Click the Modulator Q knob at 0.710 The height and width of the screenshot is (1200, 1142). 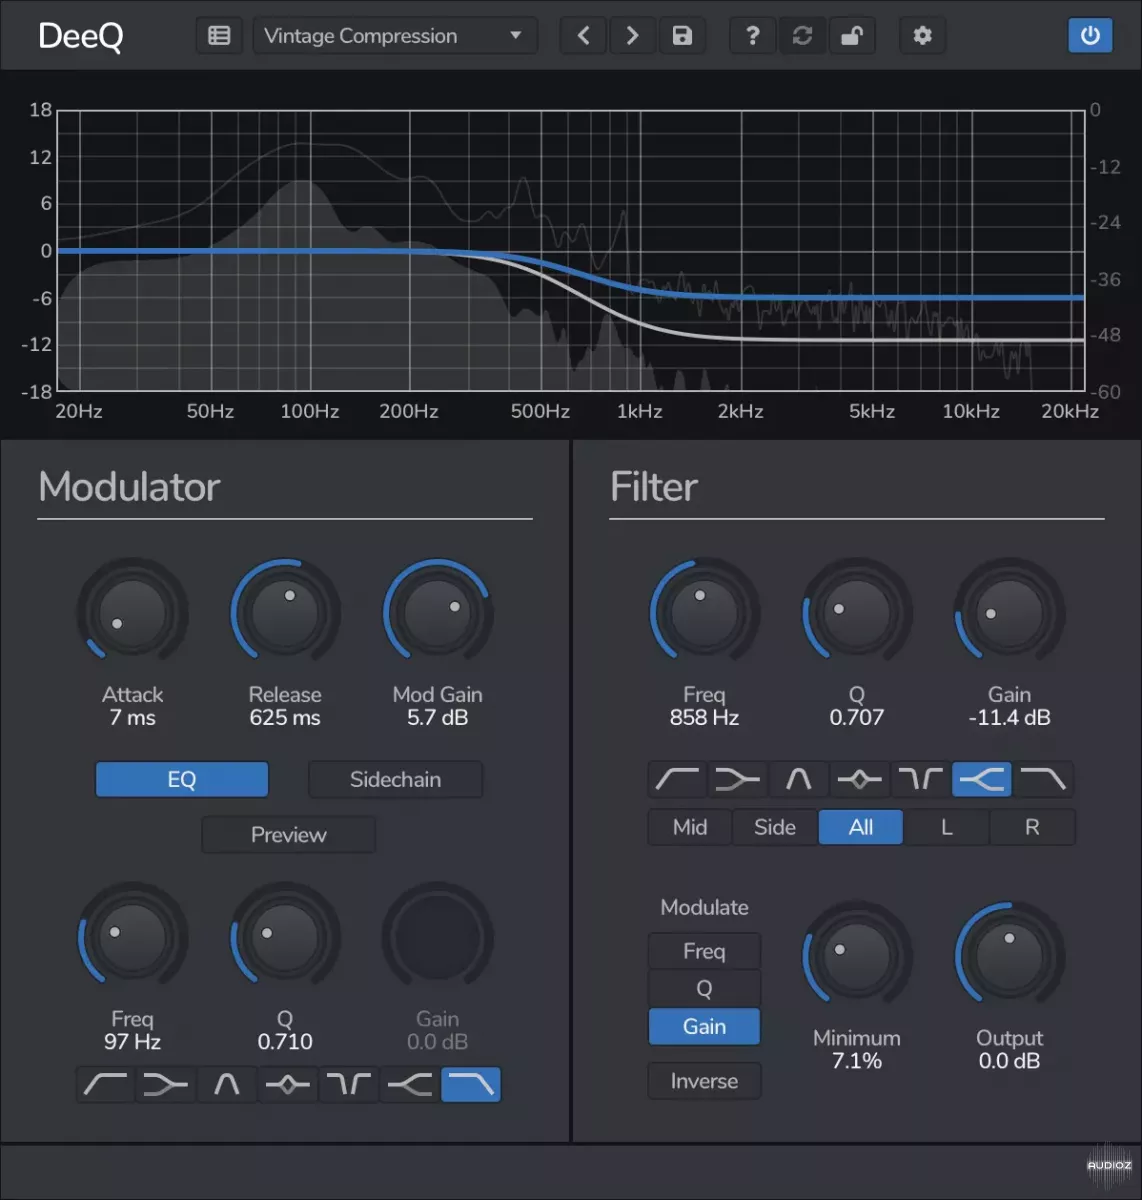[285, 937]
